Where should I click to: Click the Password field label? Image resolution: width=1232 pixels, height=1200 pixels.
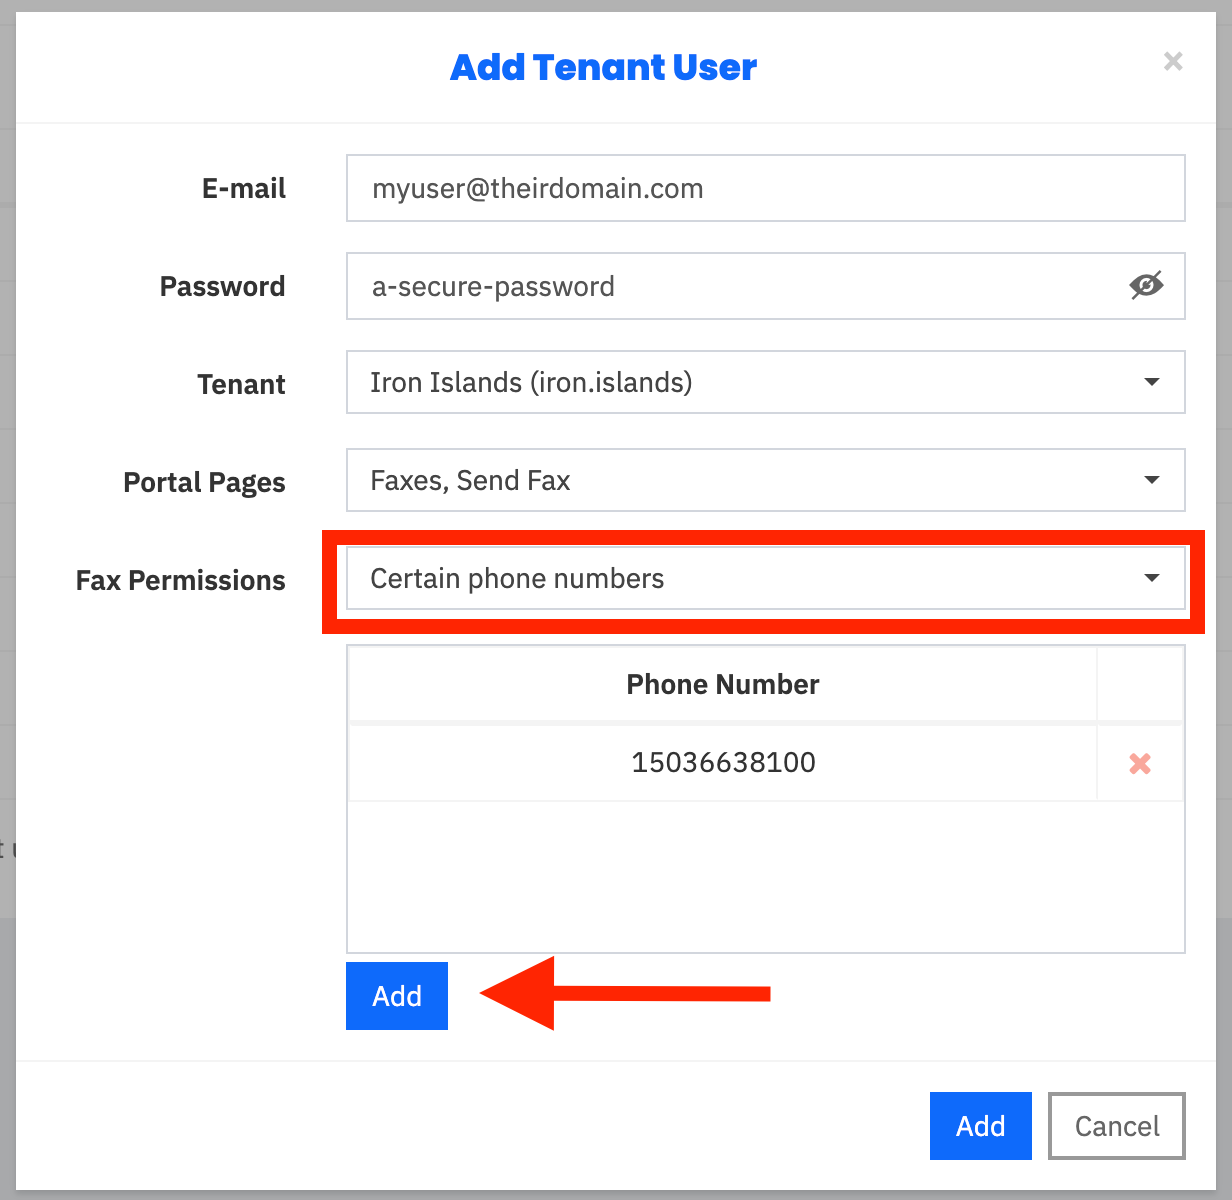[x=222, y=286]
